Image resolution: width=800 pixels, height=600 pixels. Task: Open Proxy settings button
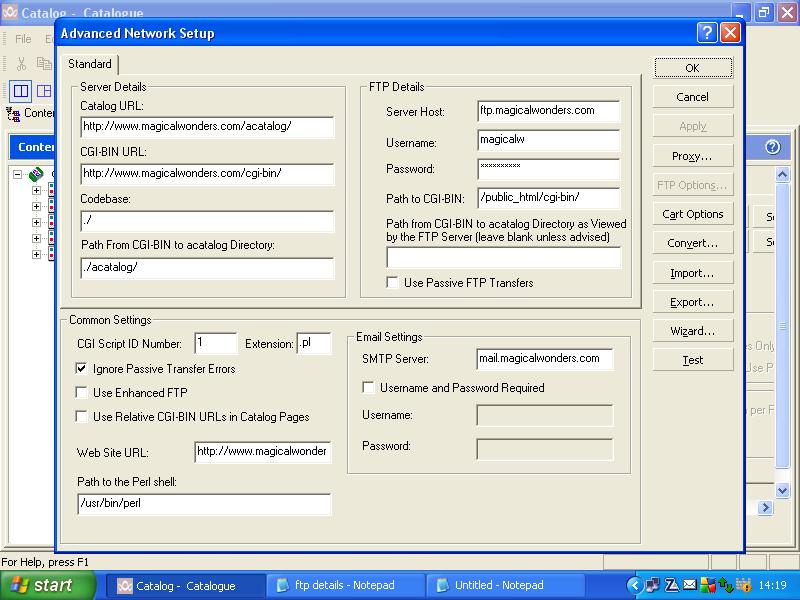[x=692, y=156]
